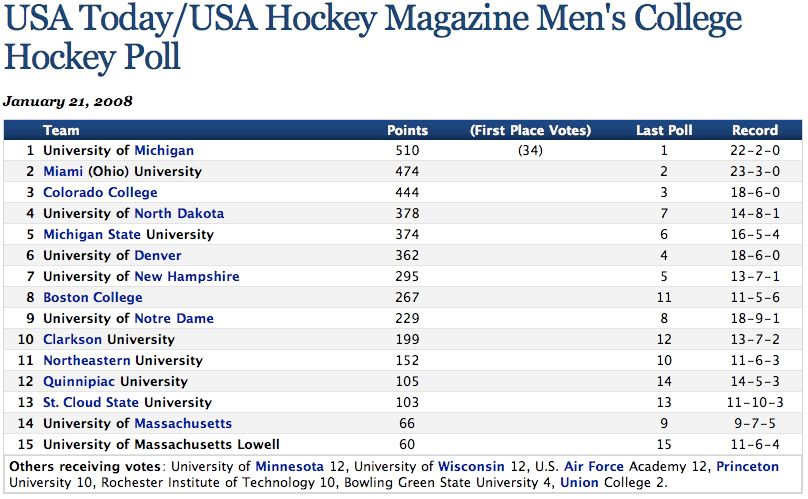The image size is (808, 499).
Task: Click the Air Force link
Action: coord(594,466)
